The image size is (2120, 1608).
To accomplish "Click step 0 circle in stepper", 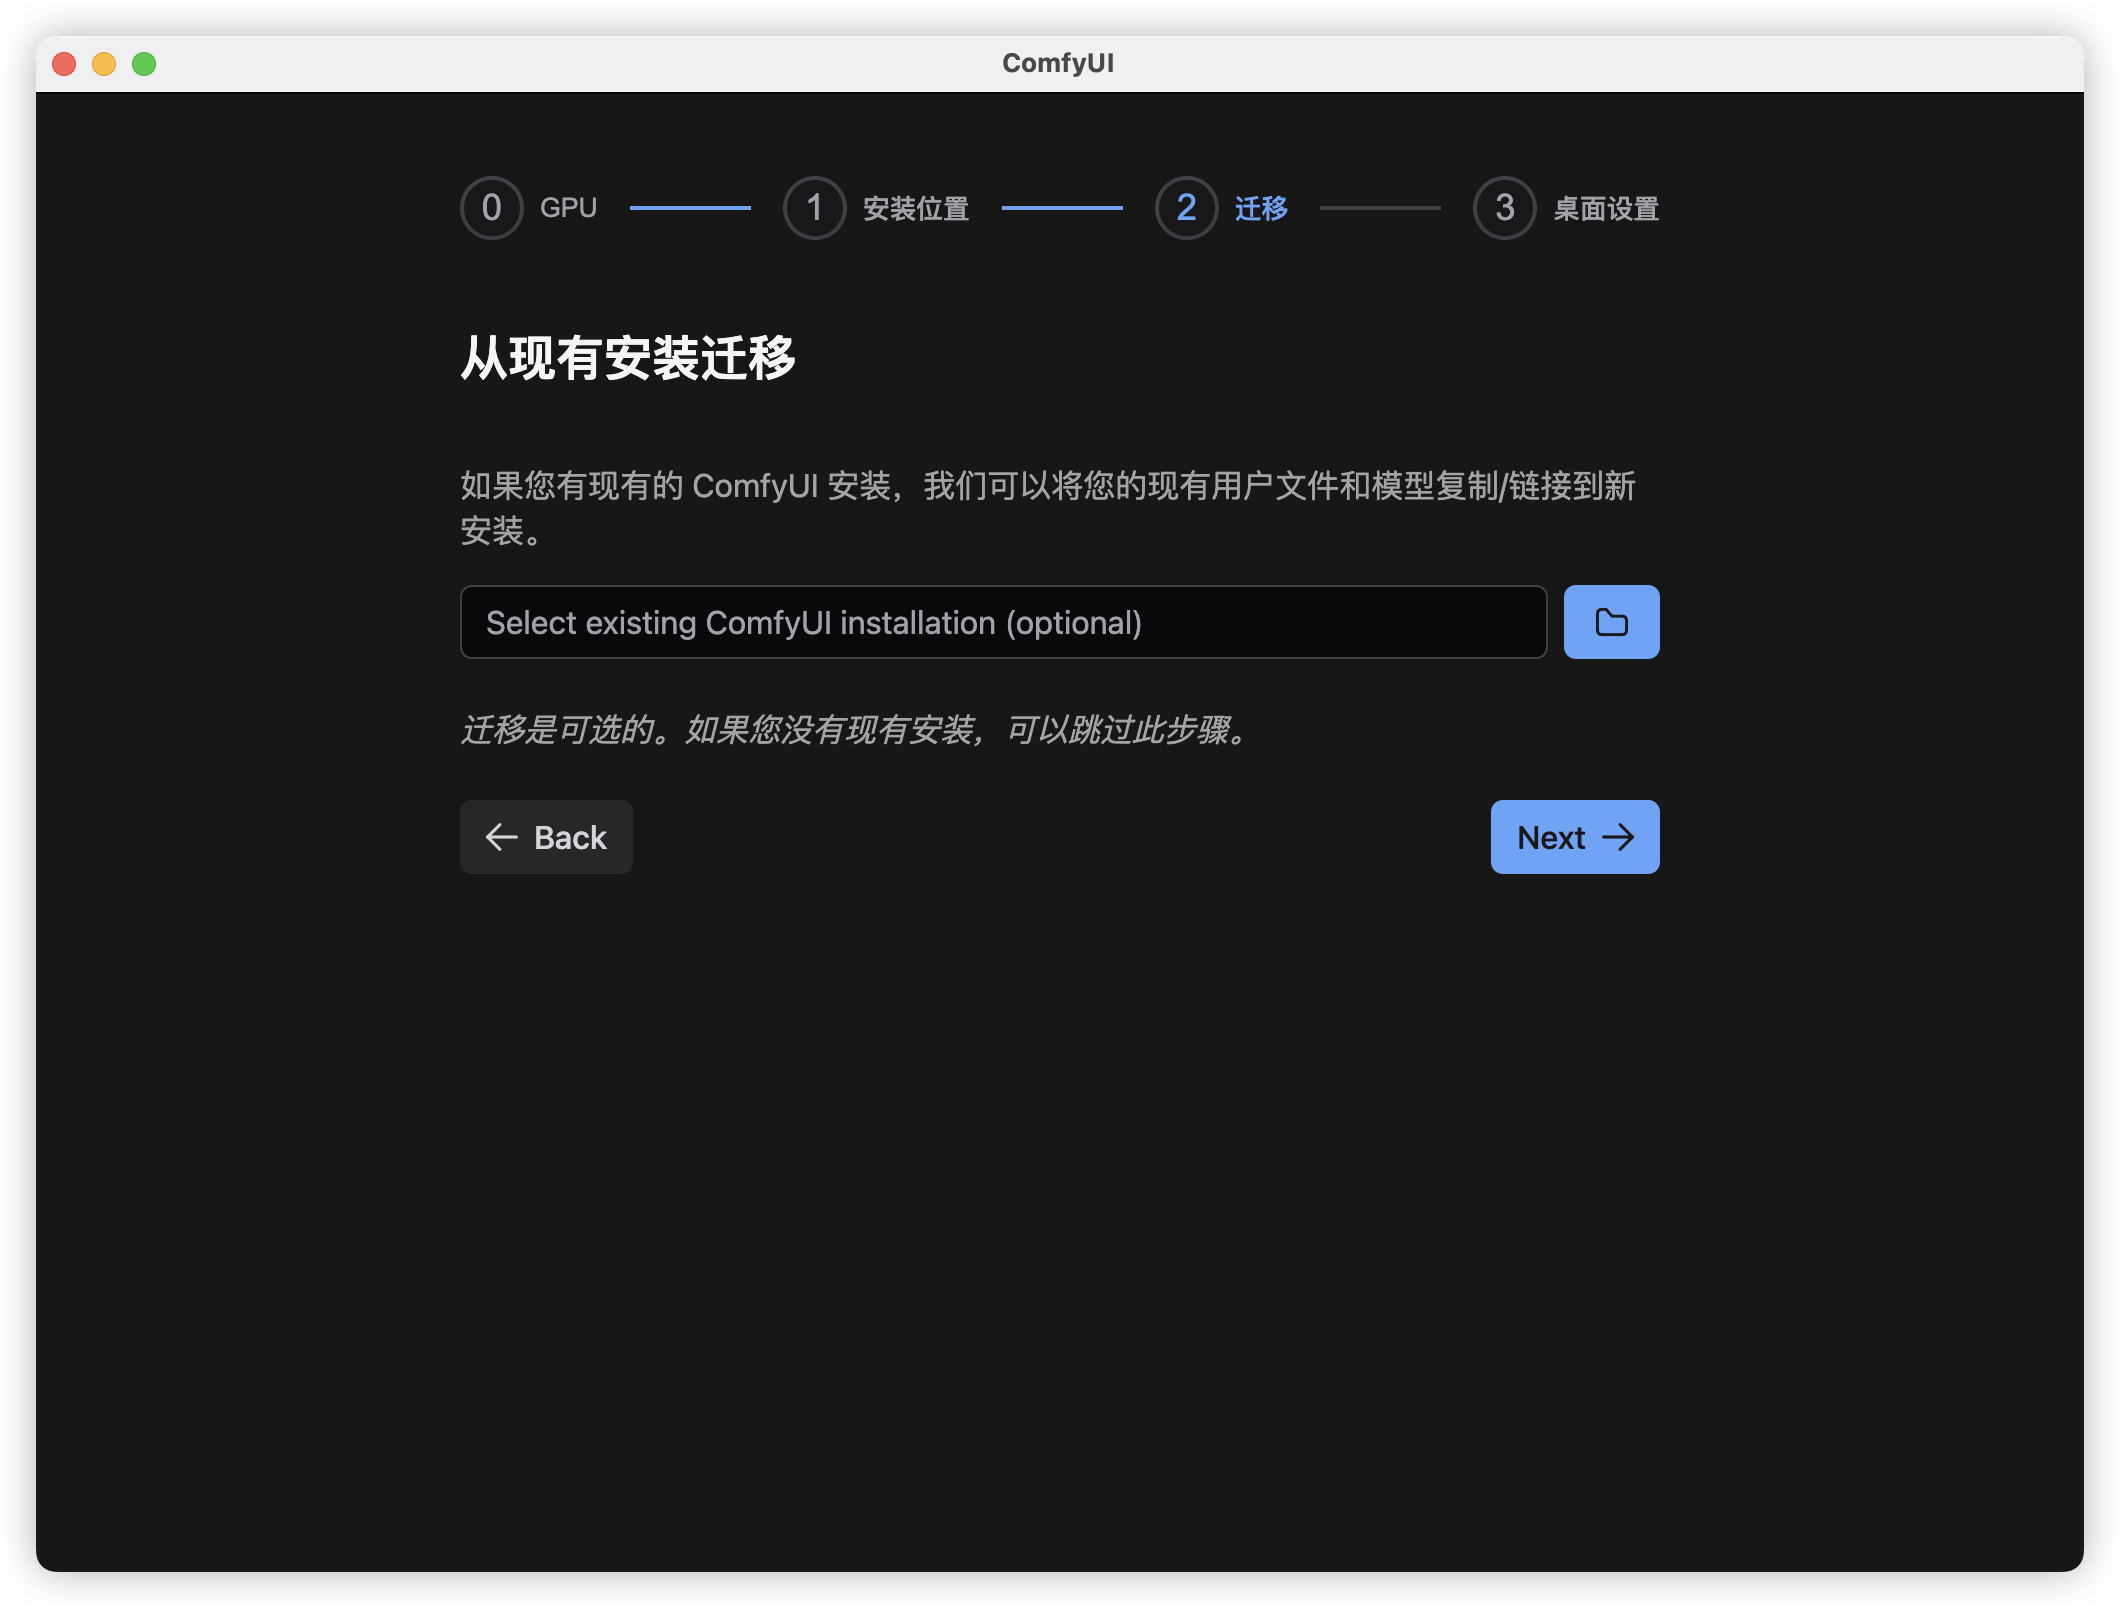I will (x=491, y=208).
